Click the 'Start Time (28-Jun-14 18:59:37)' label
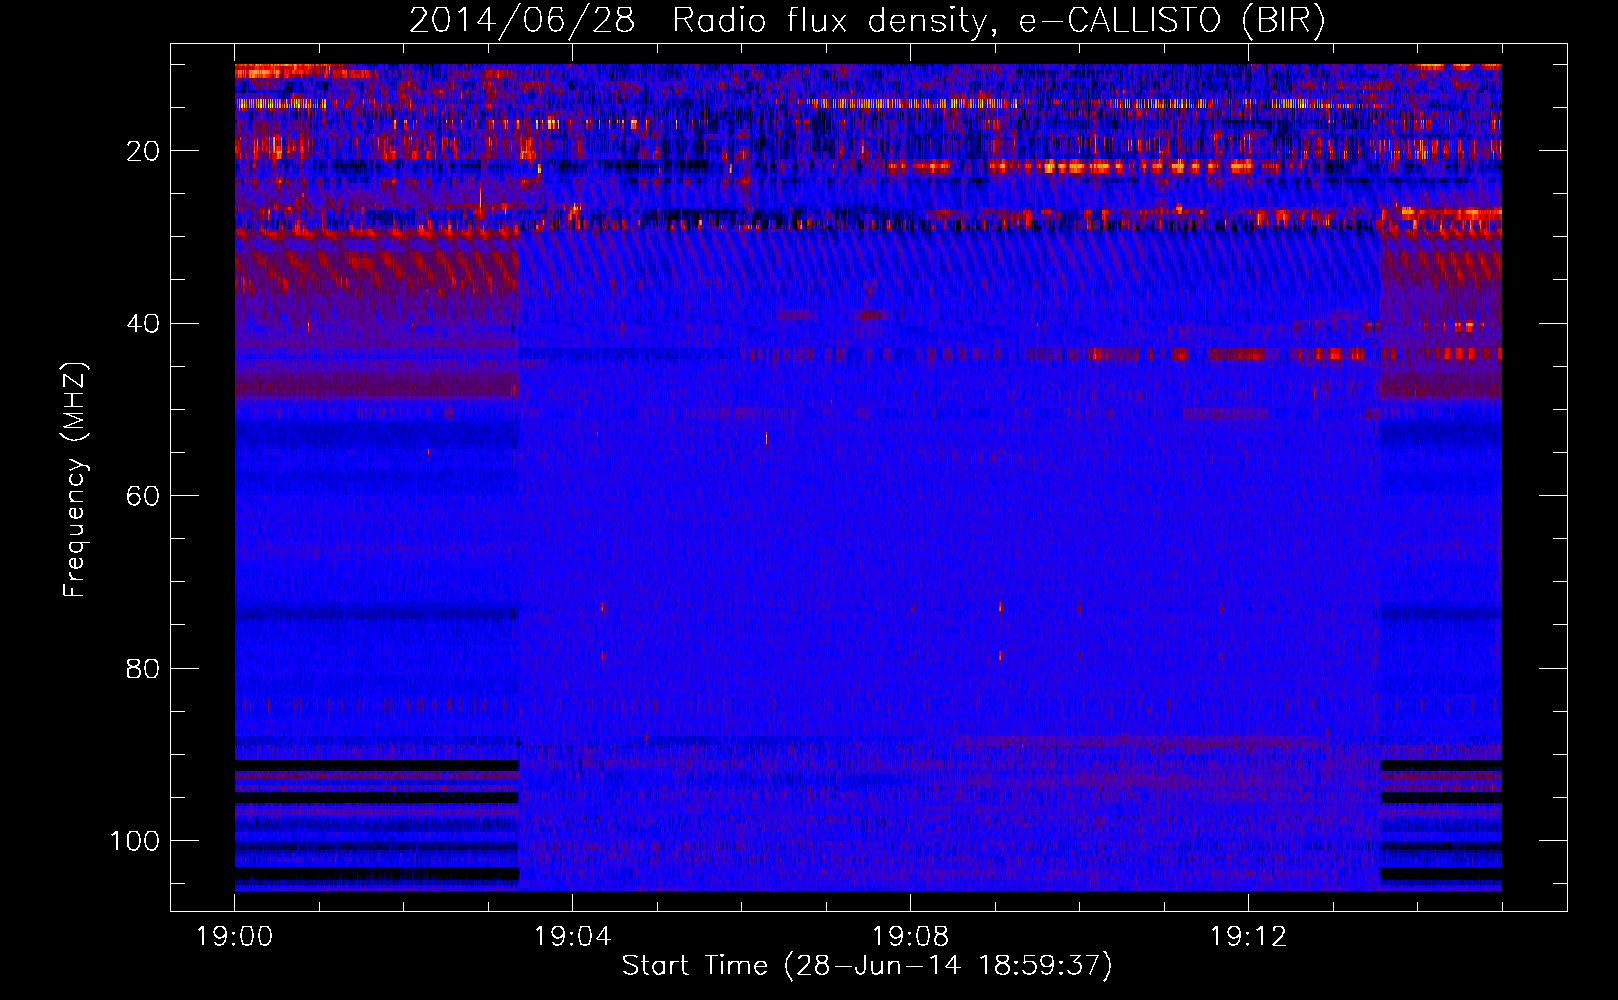Viewport: 1618px width, 1000px height. pos(867,966)
